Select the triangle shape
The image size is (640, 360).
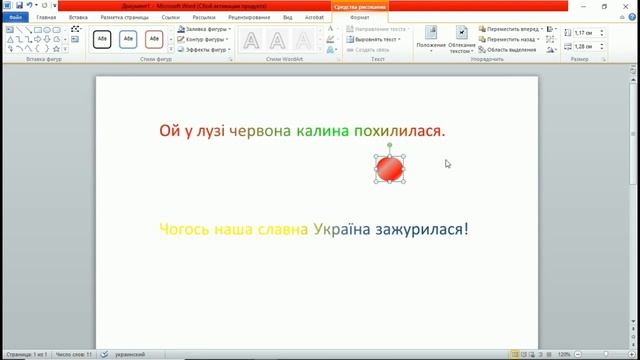10,39
